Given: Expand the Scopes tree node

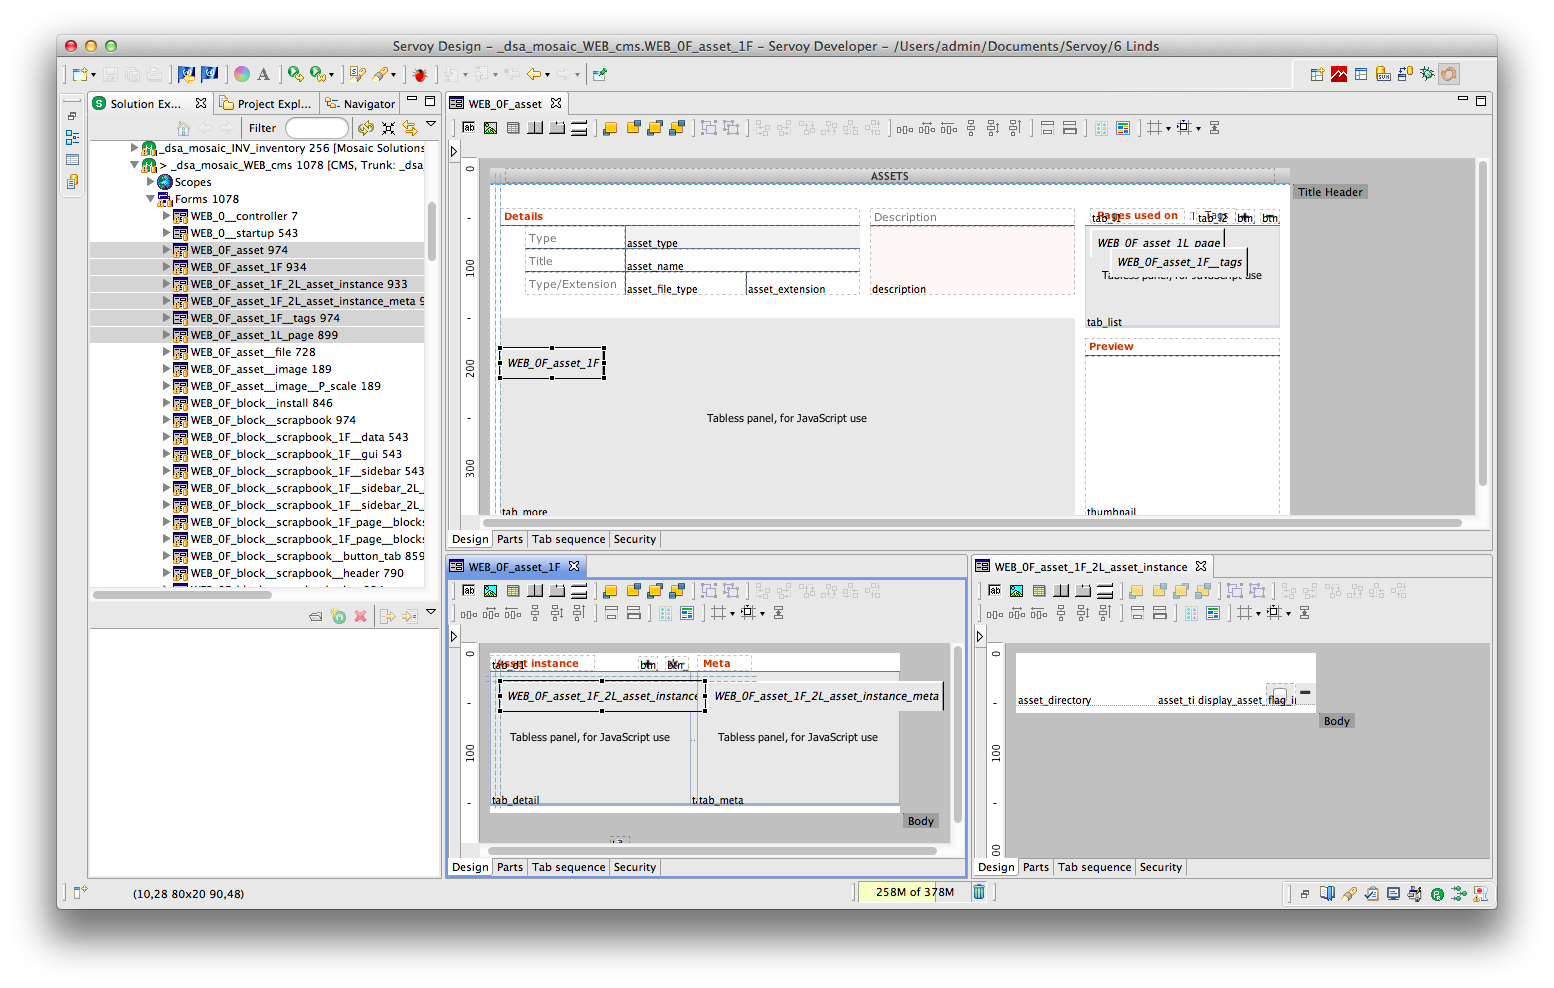Looking at the screenshot, I should click(151, 182).
